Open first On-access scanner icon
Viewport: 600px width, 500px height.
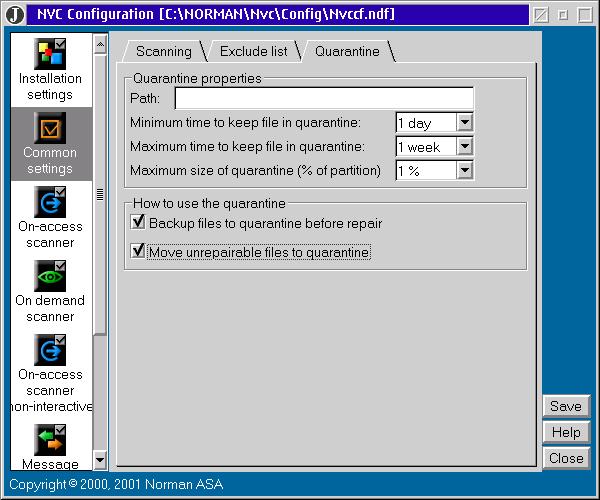click(x=50, y=202)
